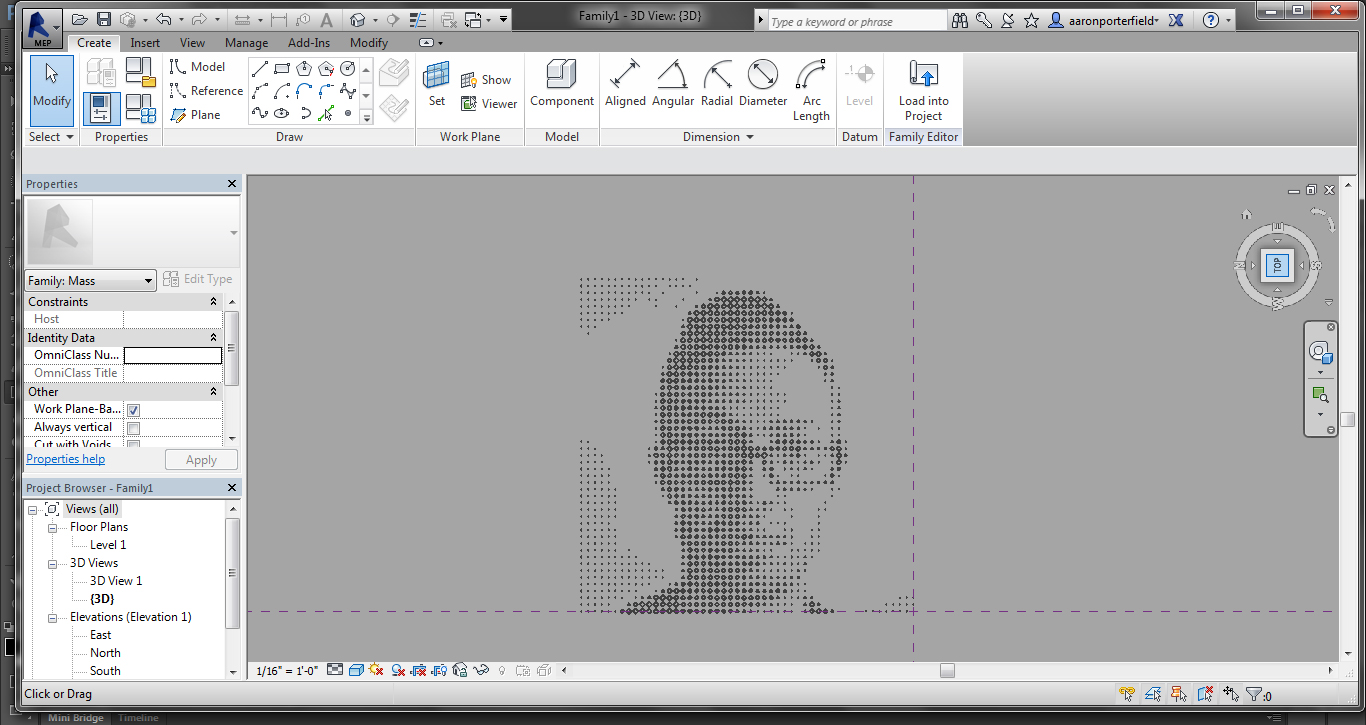Toggle the Work Plane-Based checkbox
Screen dimensions: 1366x725
pyautogui.click(x=133, y=410)
